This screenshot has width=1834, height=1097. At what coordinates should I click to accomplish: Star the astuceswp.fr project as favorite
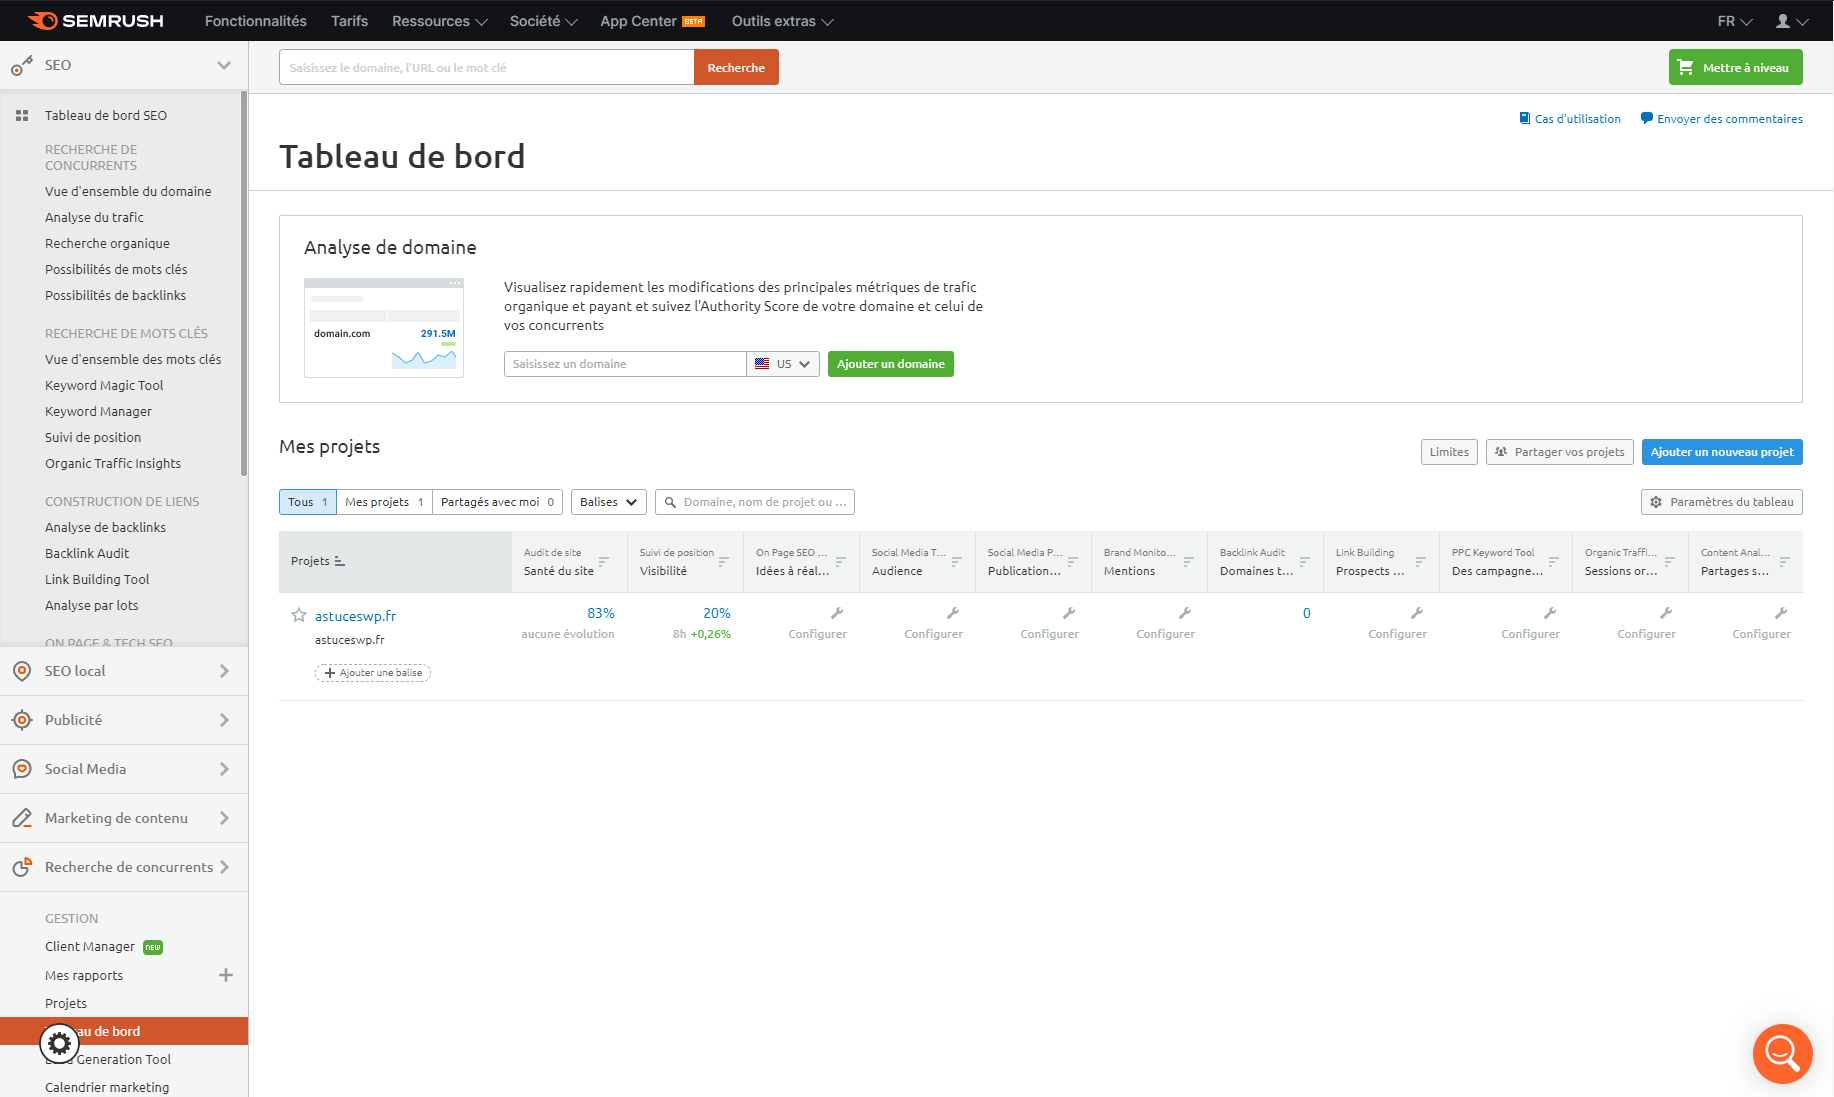[298, 615]
